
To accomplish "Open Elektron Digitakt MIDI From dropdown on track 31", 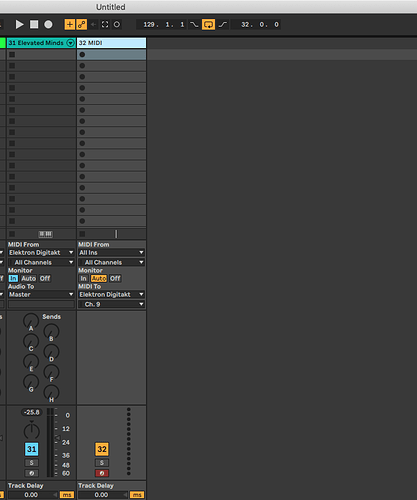I will [41, 253].
